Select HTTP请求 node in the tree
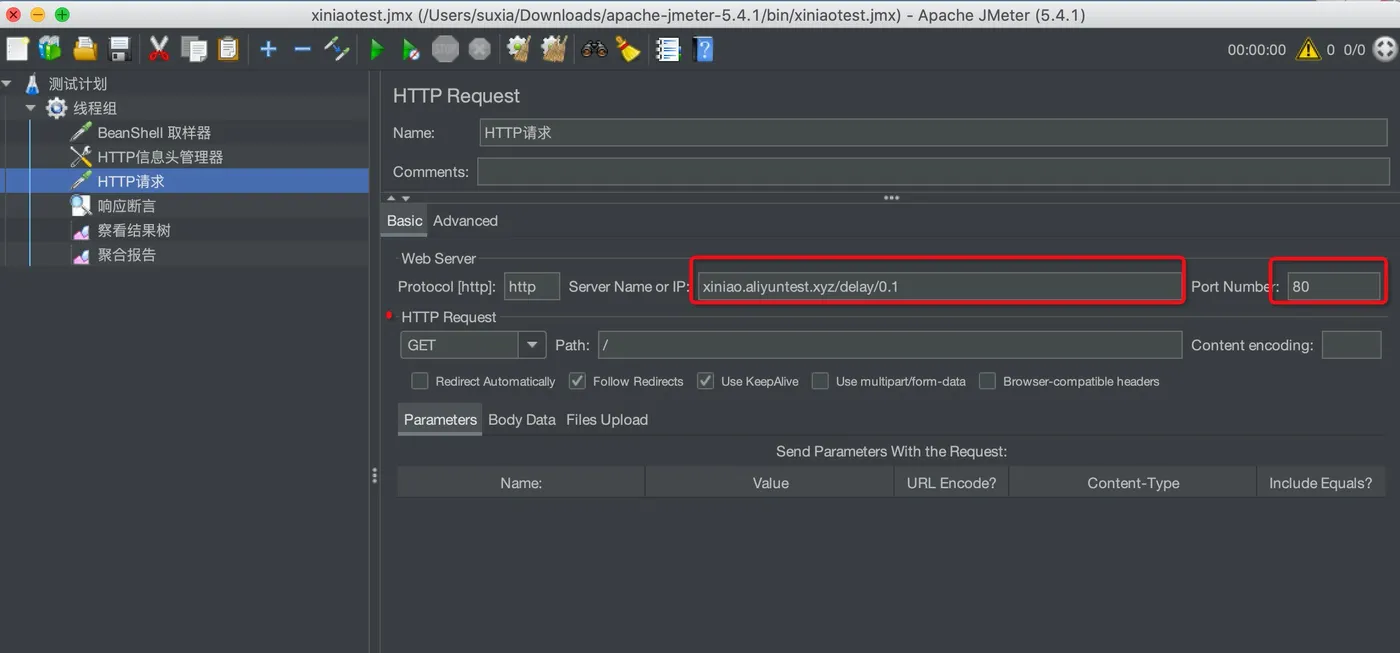1400x653 pixels. [130, 181]
